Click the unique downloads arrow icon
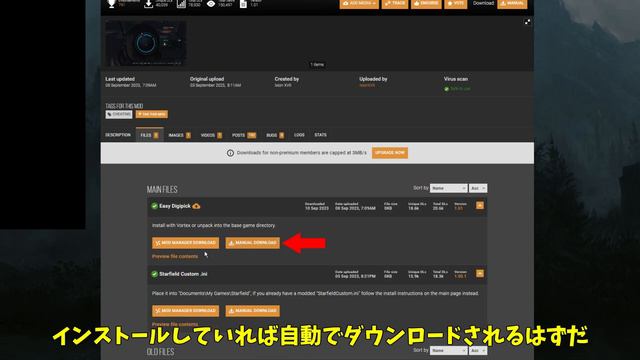 tap(149, 4)
